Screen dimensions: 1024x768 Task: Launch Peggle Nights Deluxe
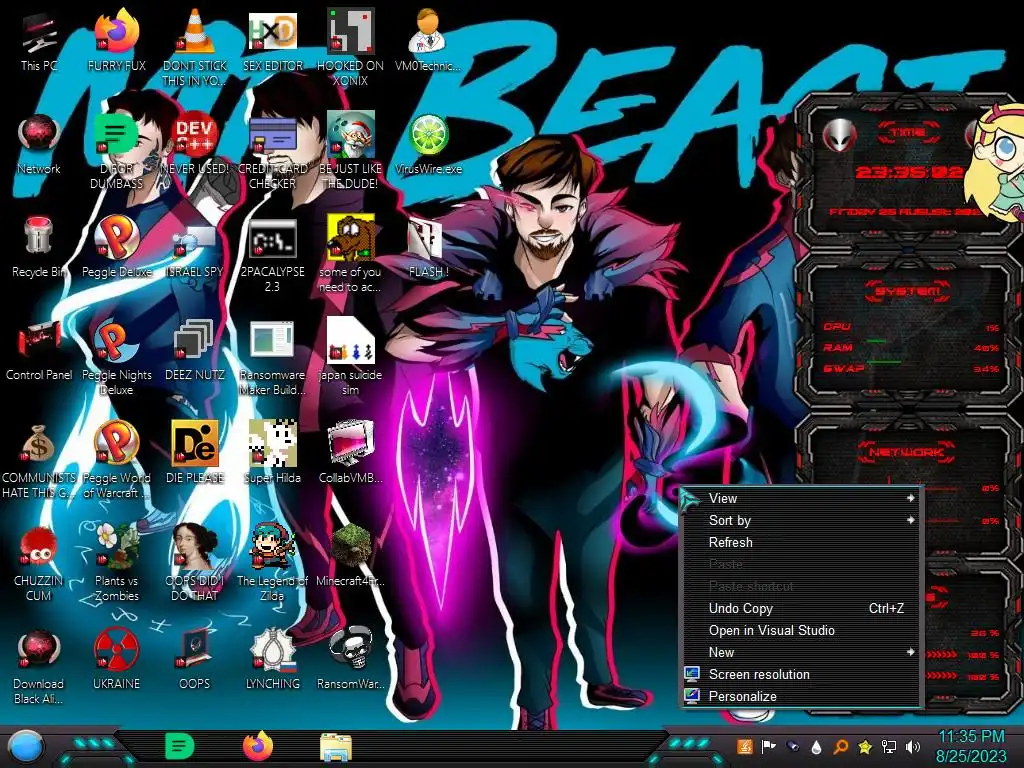(x=116, y=341)
